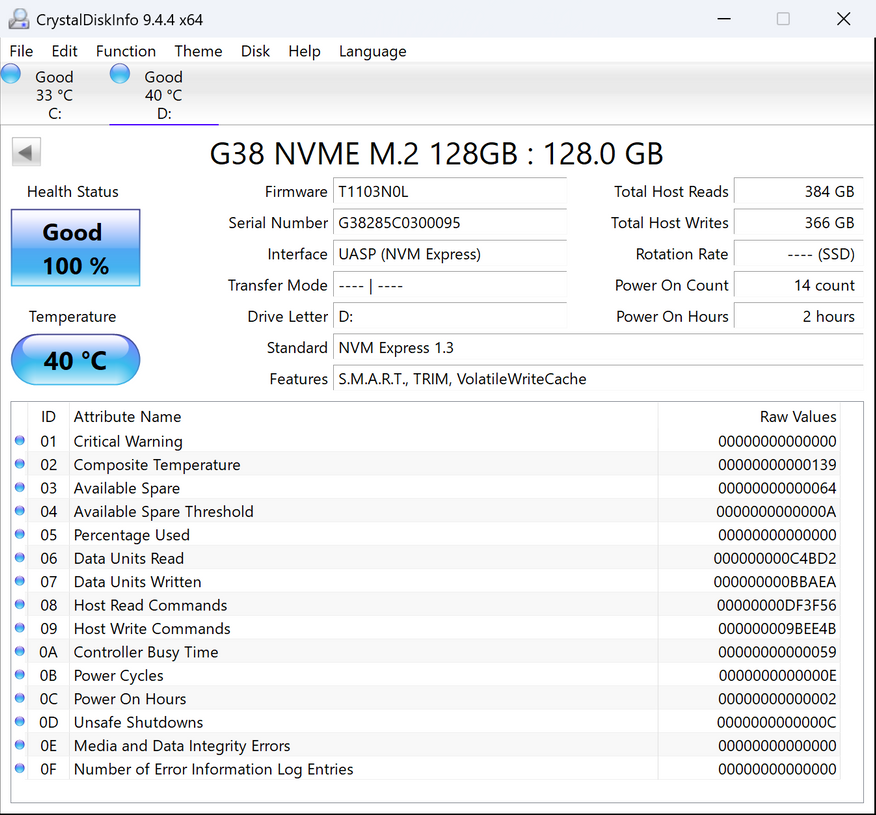The width and height of the screenshot is (876, 815).
Task: Select the C: drive status orb
Action: coord(11,73)
